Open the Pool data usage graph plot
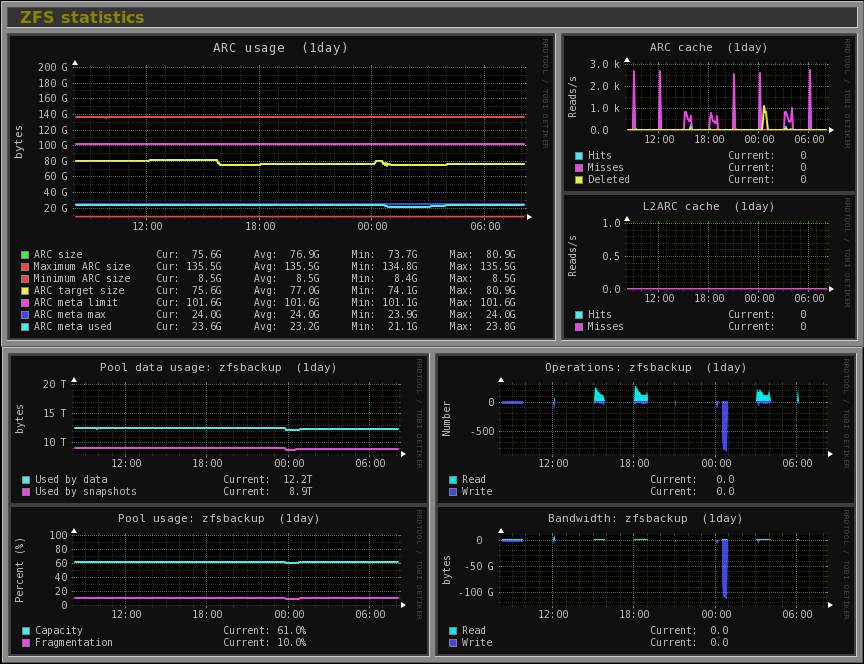 tap(237, 418)
